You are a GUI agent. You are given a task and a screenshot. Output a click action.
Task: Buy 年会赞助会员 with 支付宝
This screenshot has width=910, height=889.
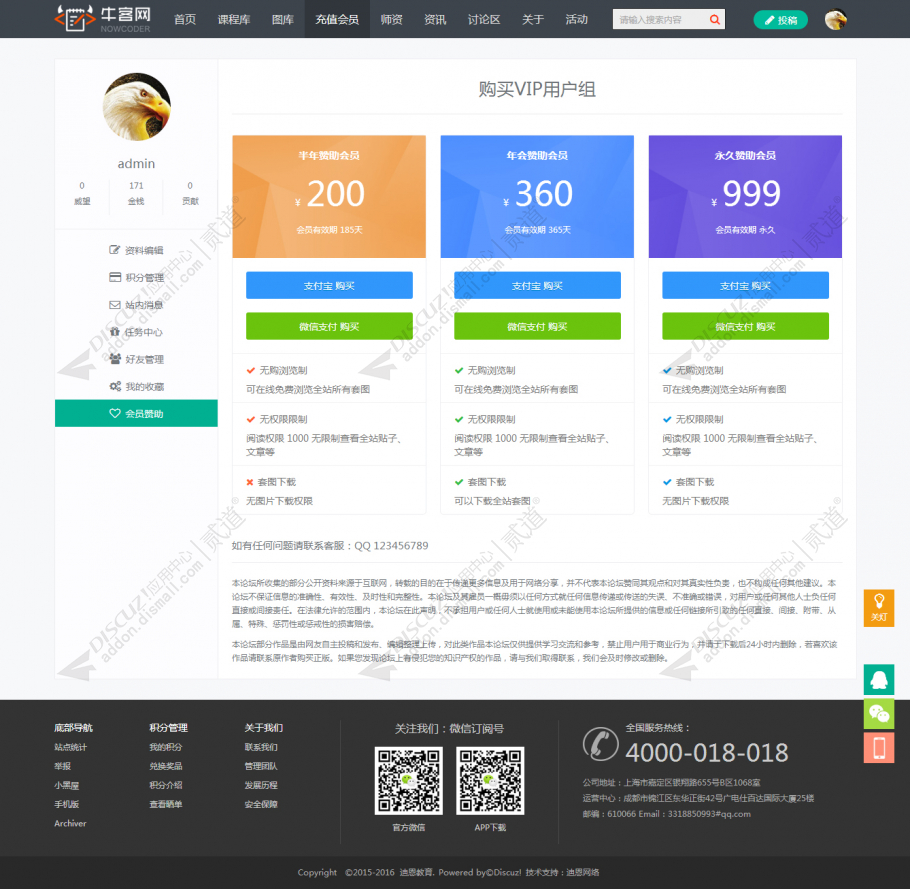537,286
